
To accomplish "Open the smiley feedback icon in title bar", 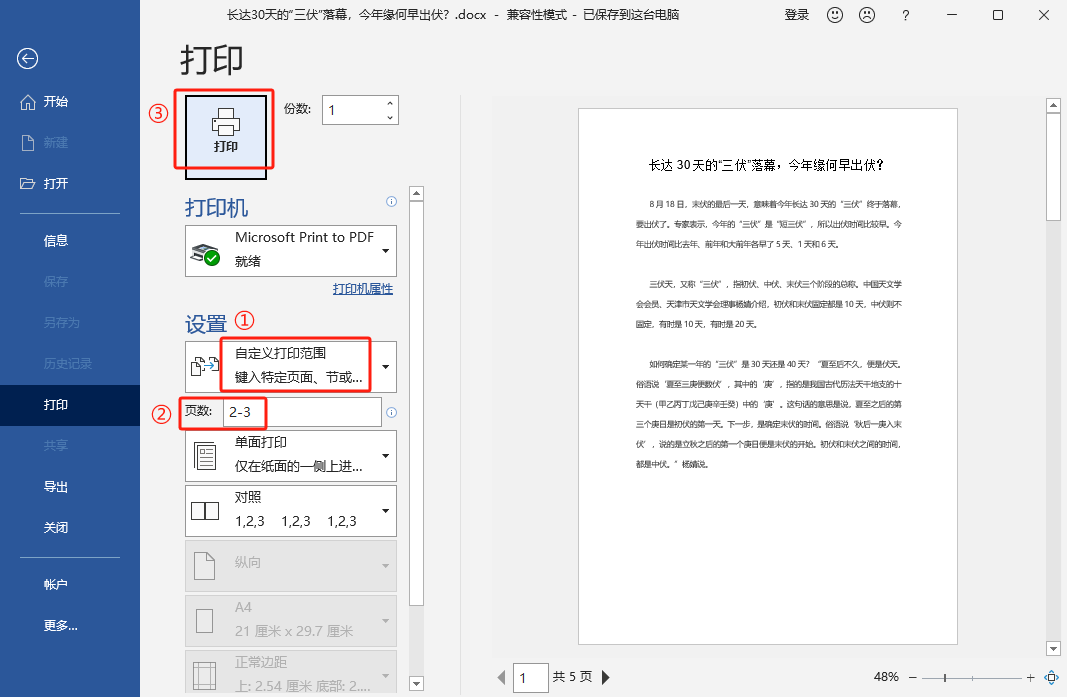I will pos(834,15).
